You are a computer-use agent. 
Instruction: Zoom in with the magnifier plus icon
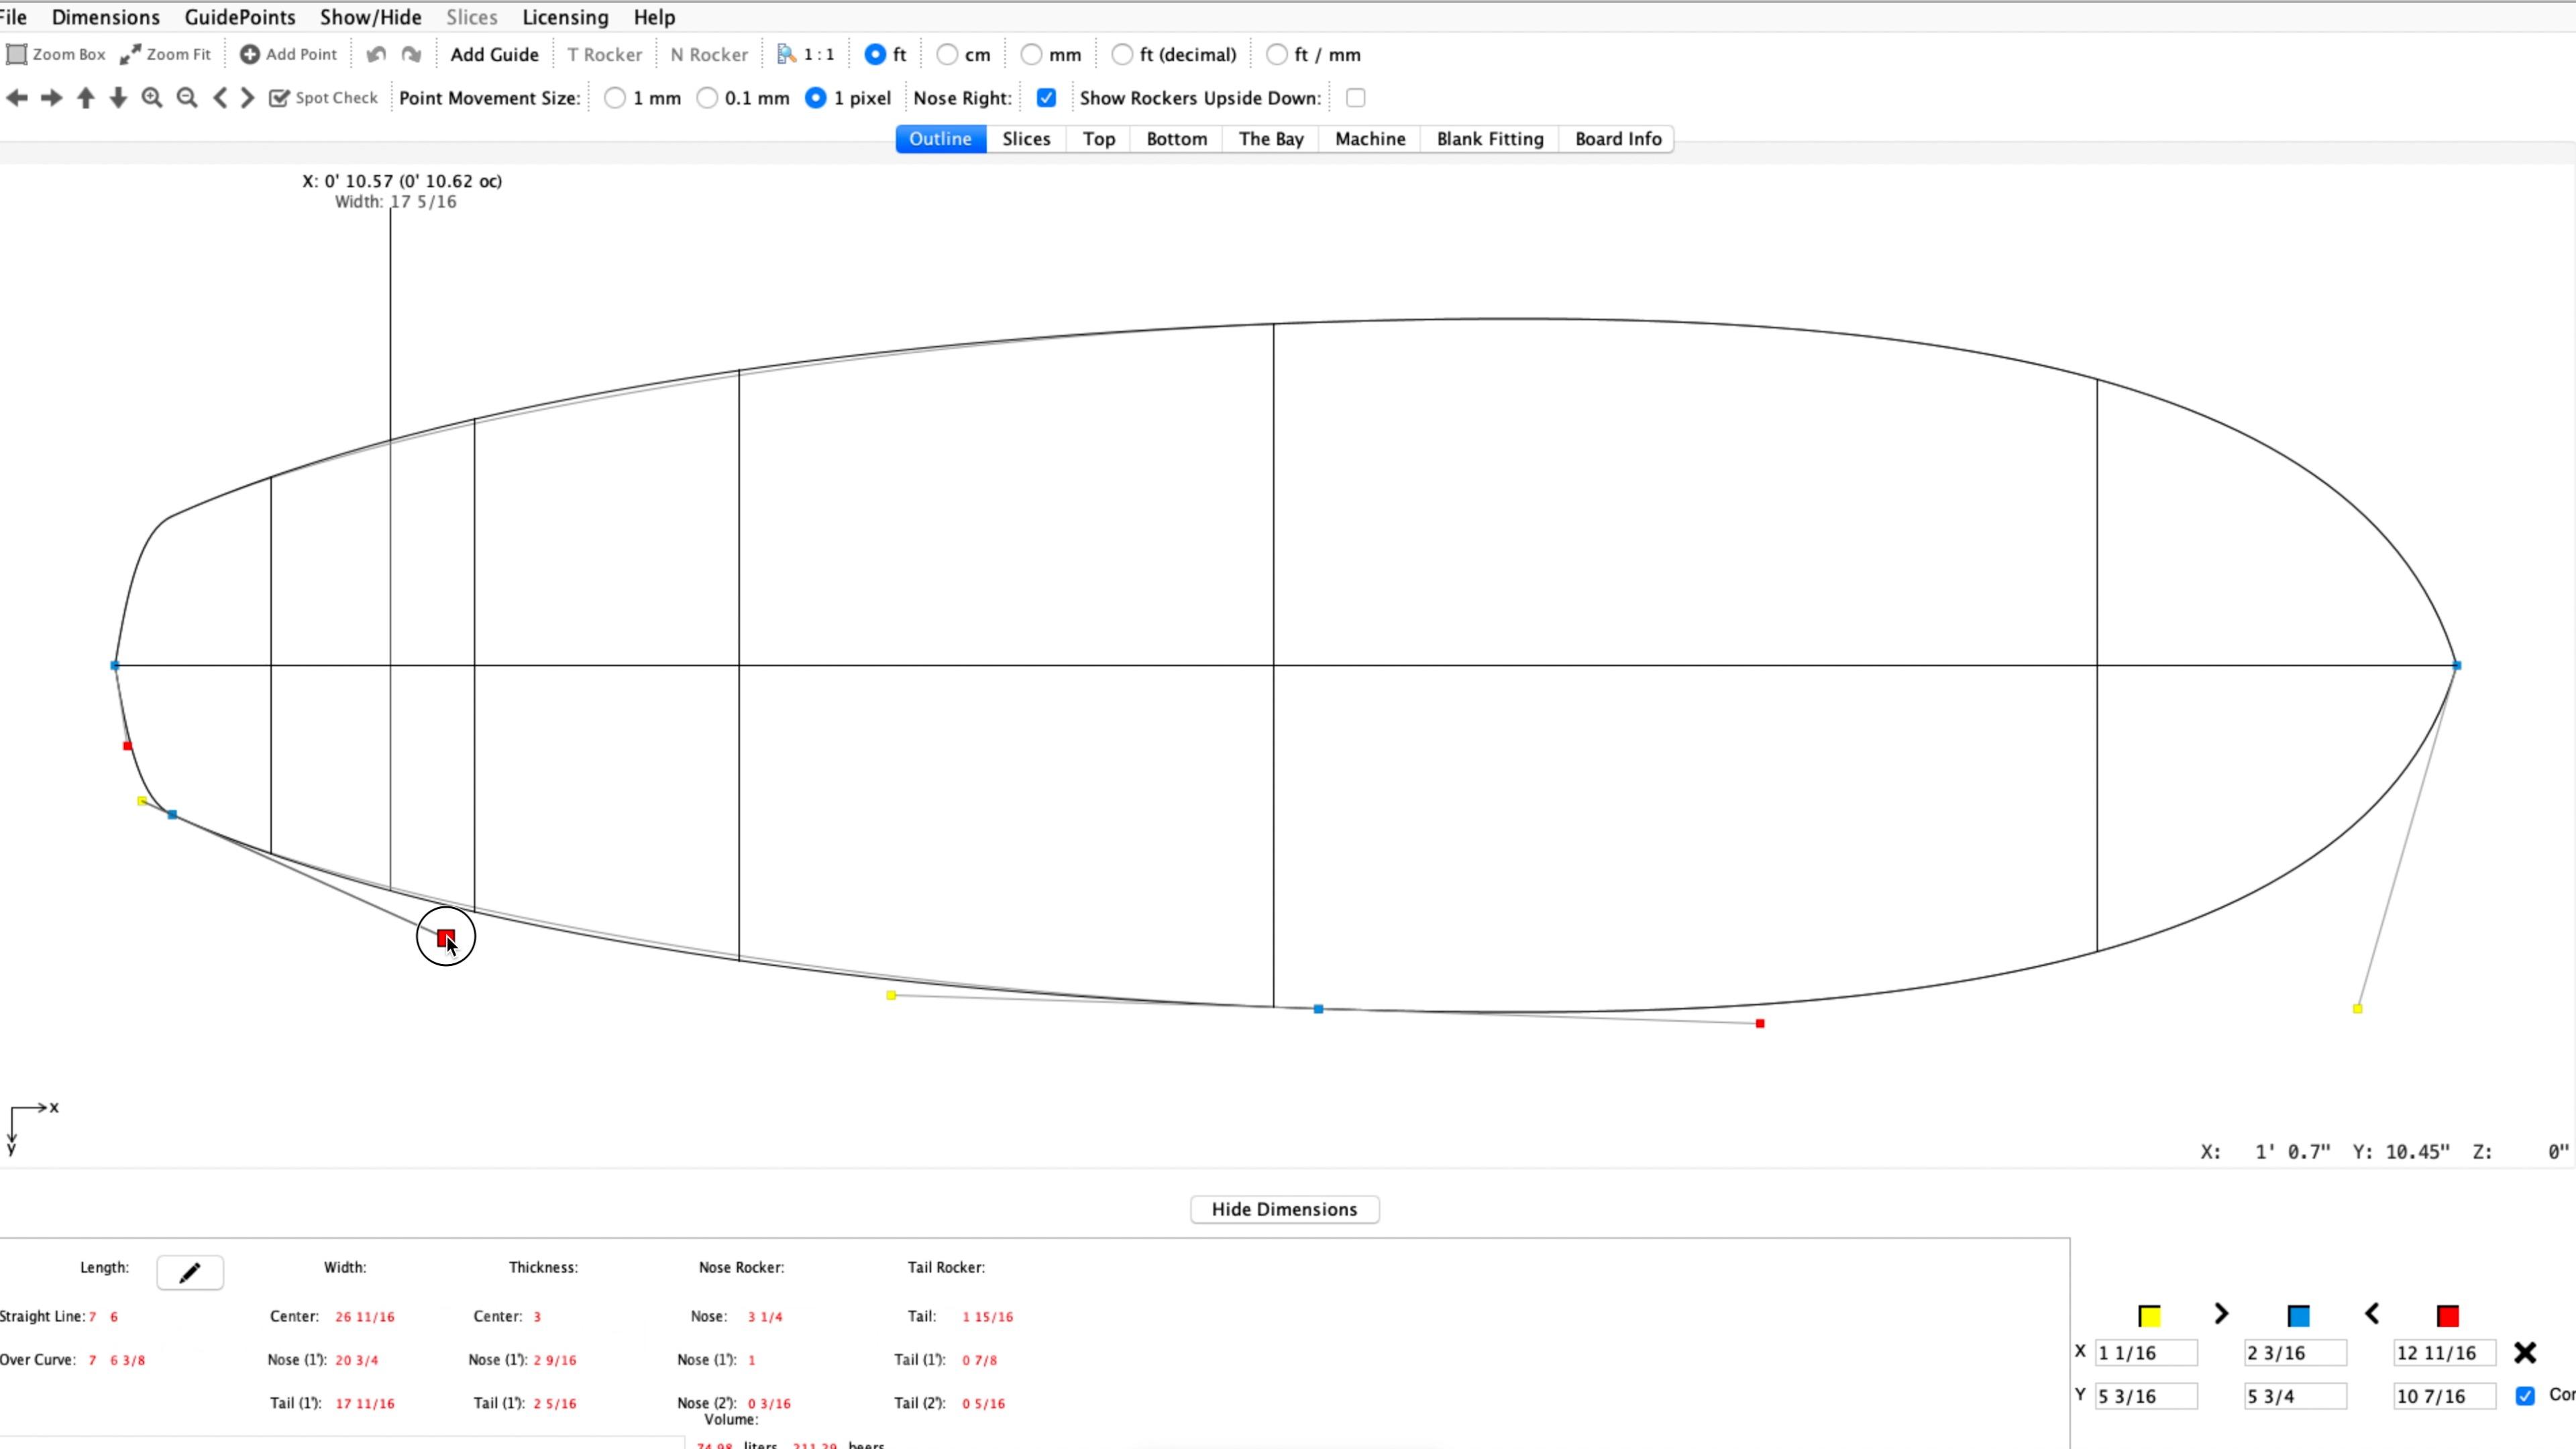click(x=152, y=98)
